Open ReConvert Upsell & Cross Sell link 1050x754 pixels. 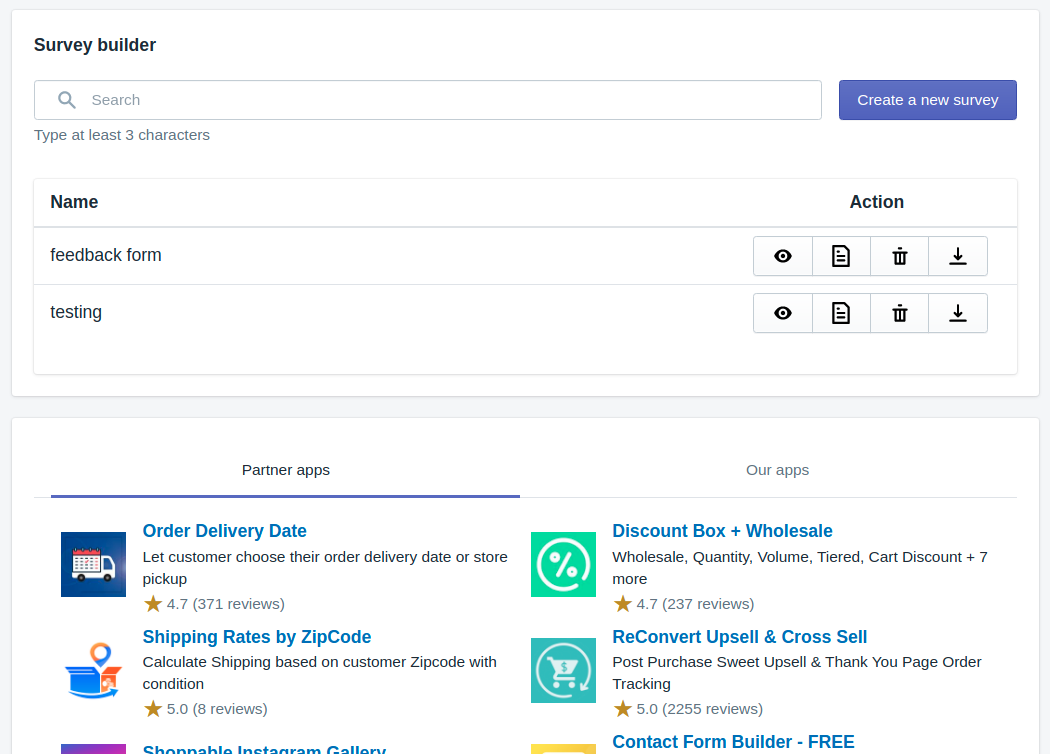739,637
